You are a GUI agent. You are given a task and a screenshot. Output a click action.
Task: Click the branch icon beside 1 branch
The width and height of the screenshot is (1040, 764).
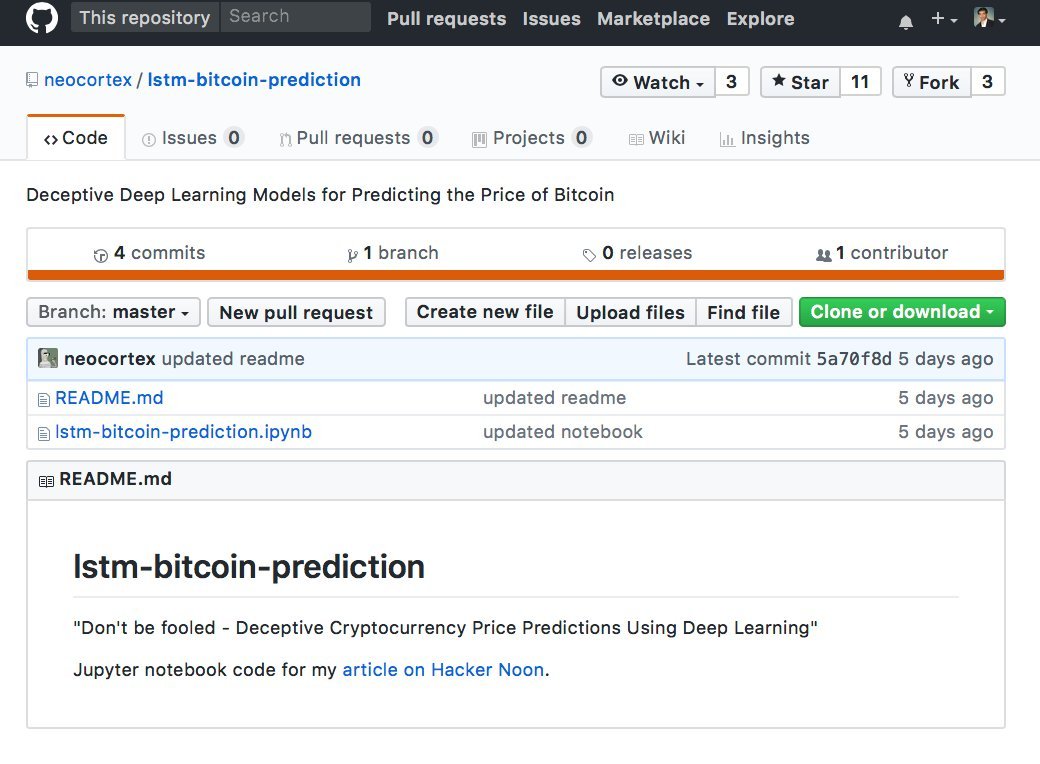pos(352,255)
